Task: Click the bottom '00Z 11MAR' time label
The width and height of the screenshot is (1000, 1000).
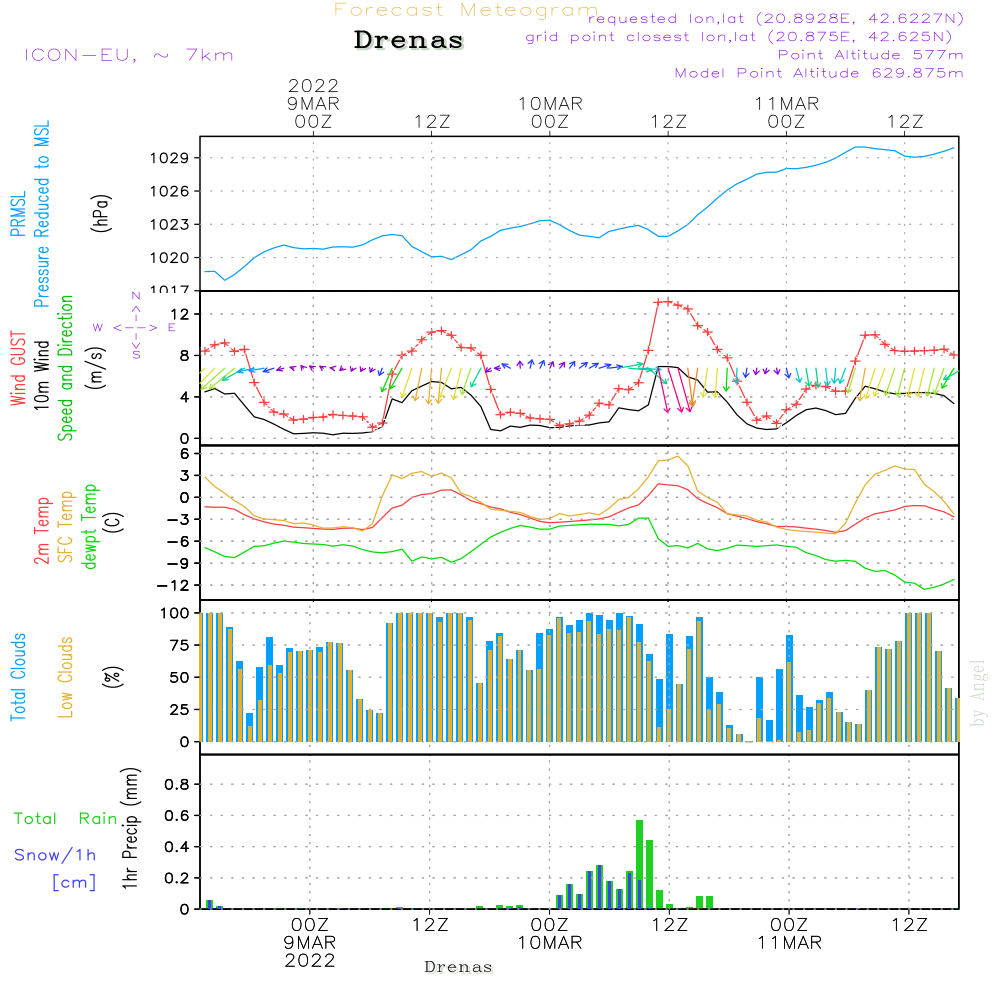Action: point(789,934)
